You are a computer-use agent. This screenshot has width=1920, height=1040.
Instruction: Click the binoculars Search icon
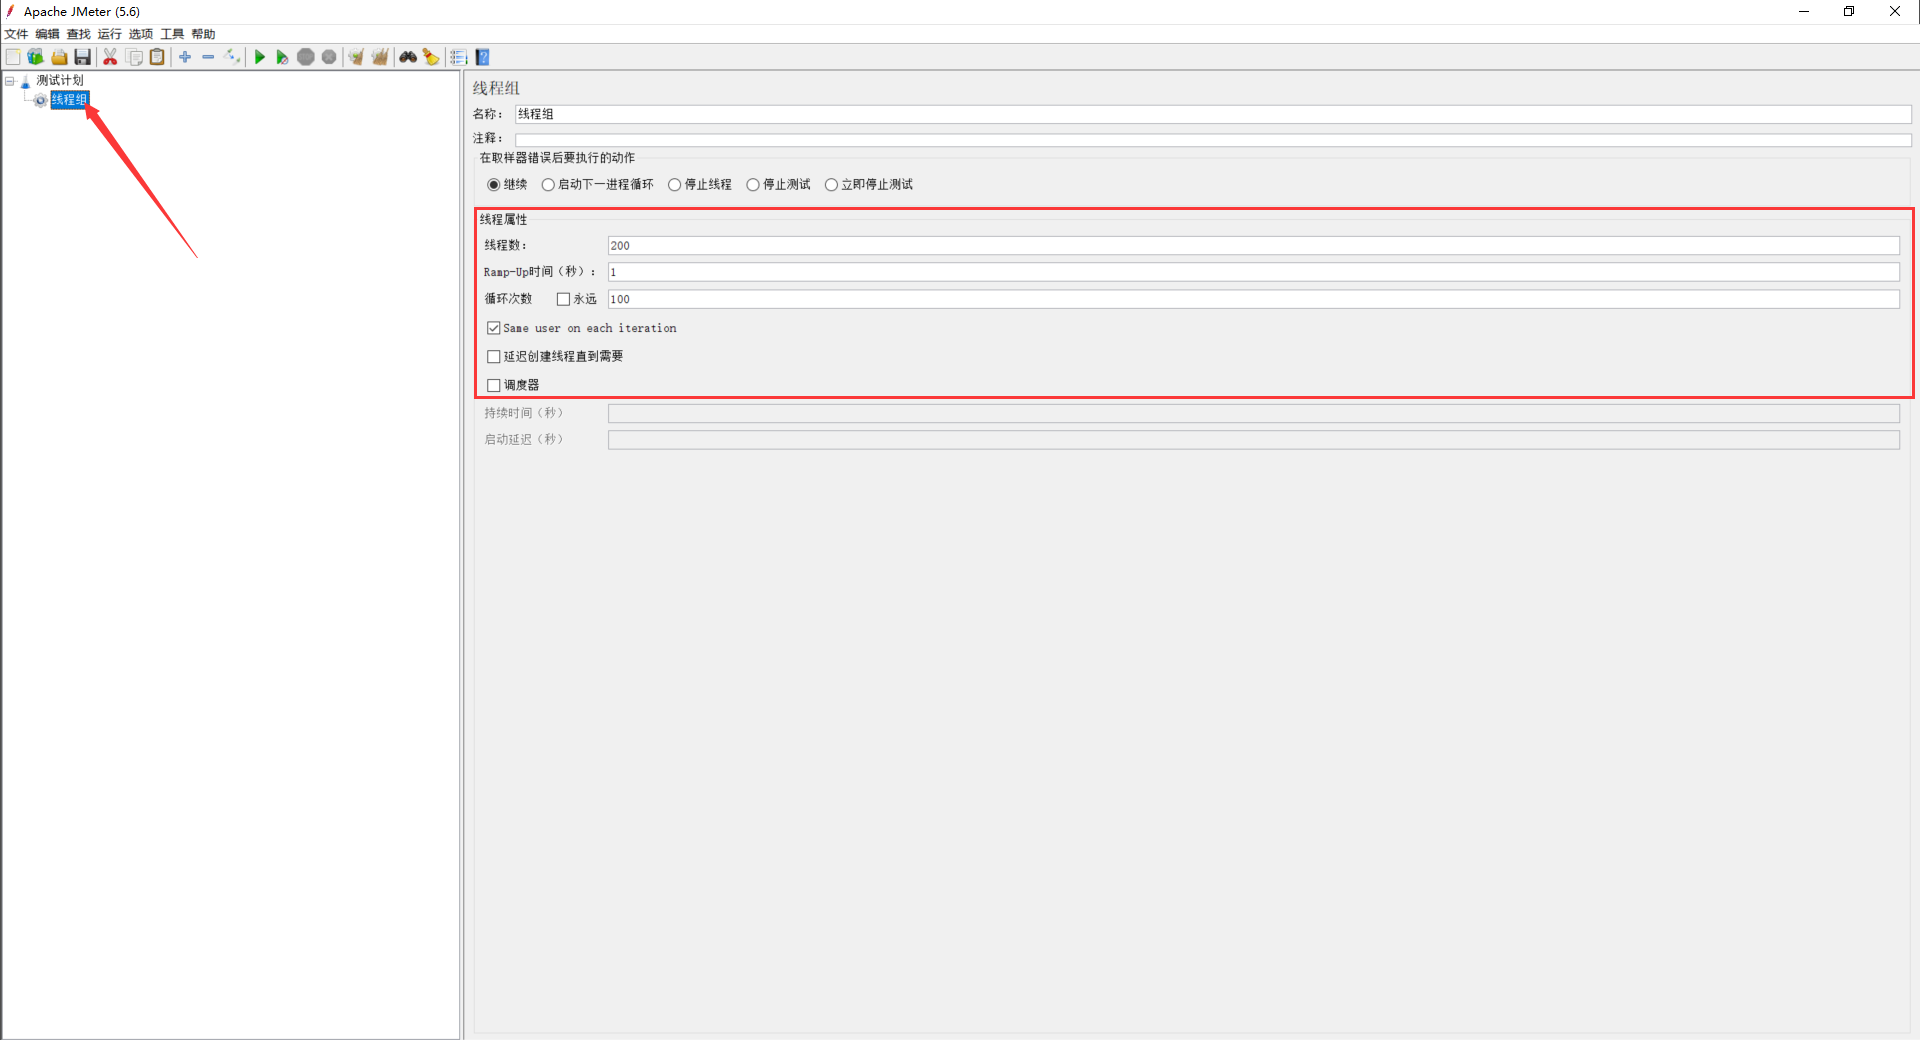pos(408,57)
